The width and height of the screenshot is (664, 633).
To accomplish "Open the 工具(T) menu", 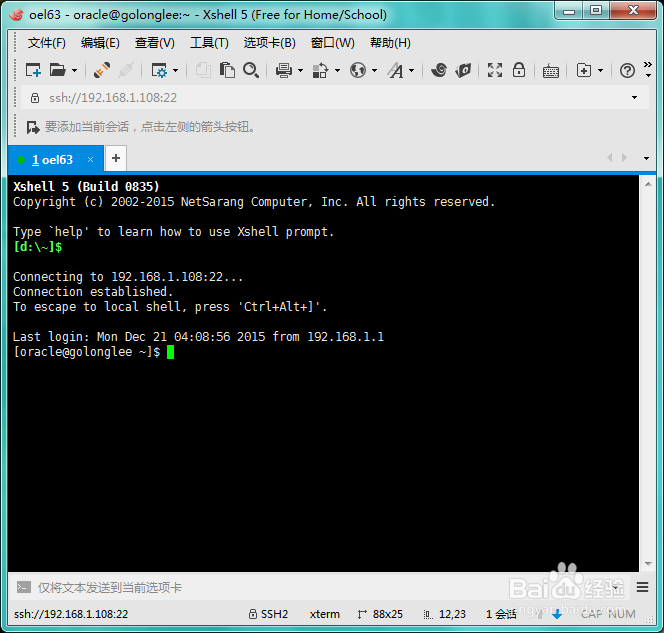I will coord(209,43).
